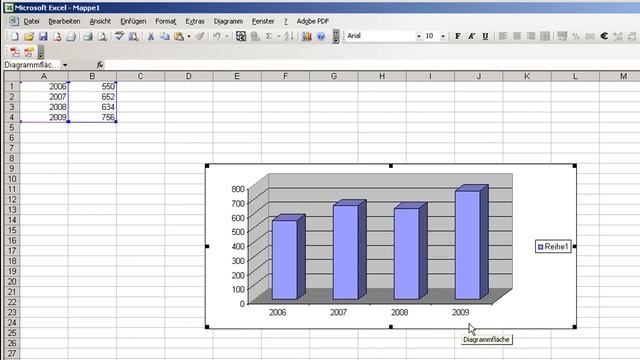The width and height of the screenshot is (640, 360).
Task: Click the select-all corner button
Action: click(12, 76)
